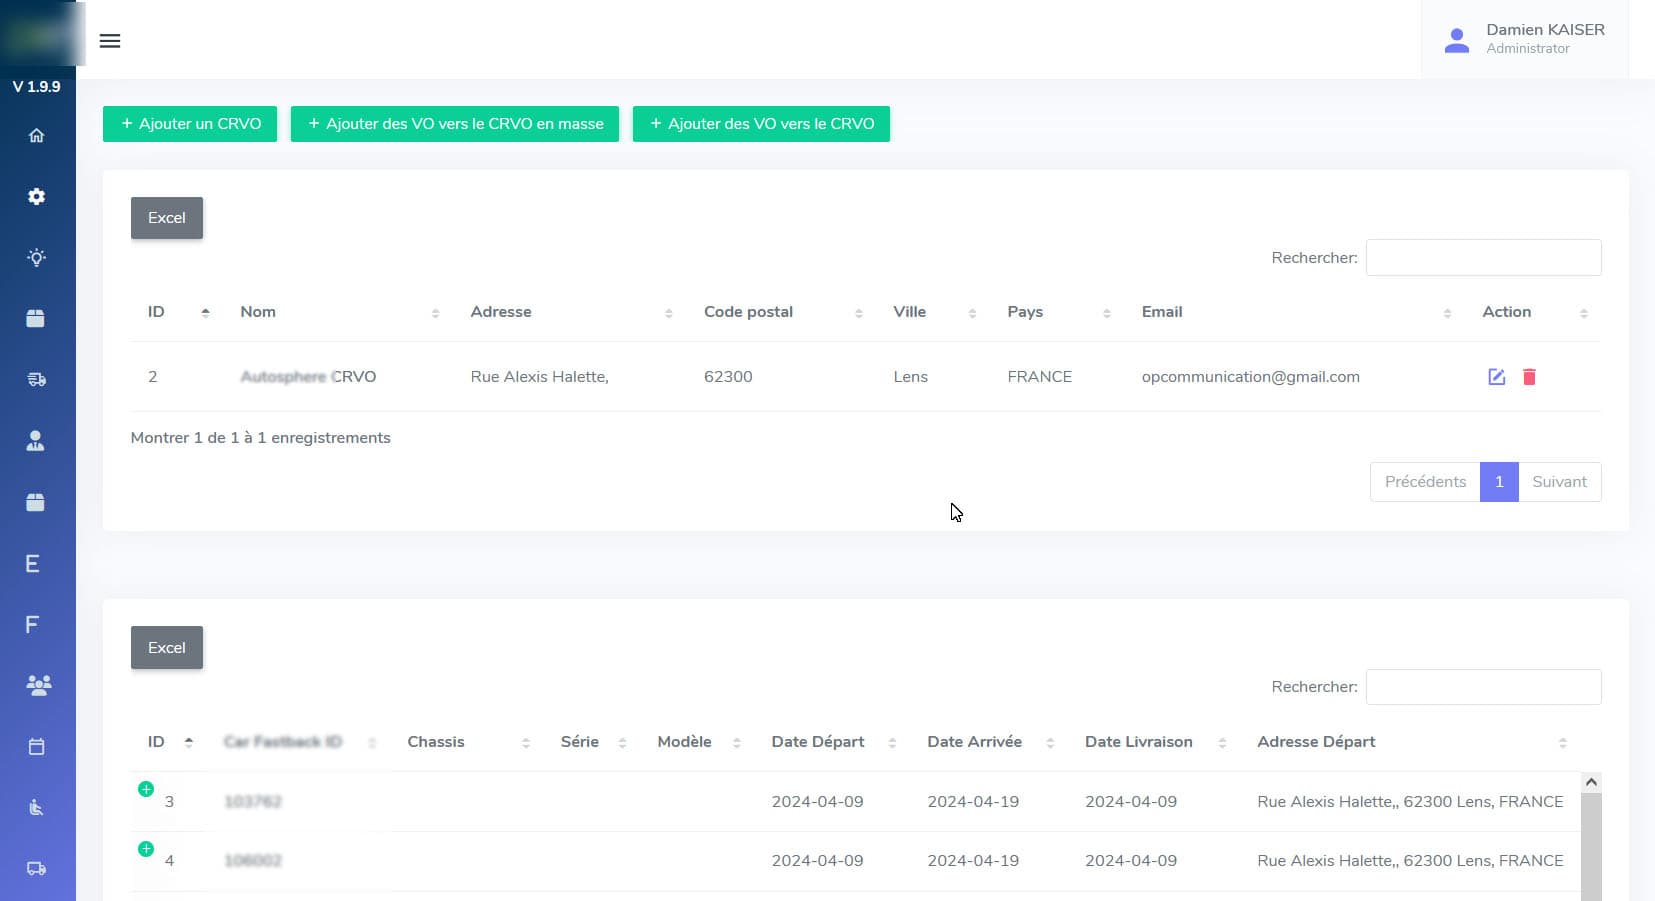The image size is (1655, 901).
Task: Click the edit icon for Autosphere CRVO
Action: 1496,377
